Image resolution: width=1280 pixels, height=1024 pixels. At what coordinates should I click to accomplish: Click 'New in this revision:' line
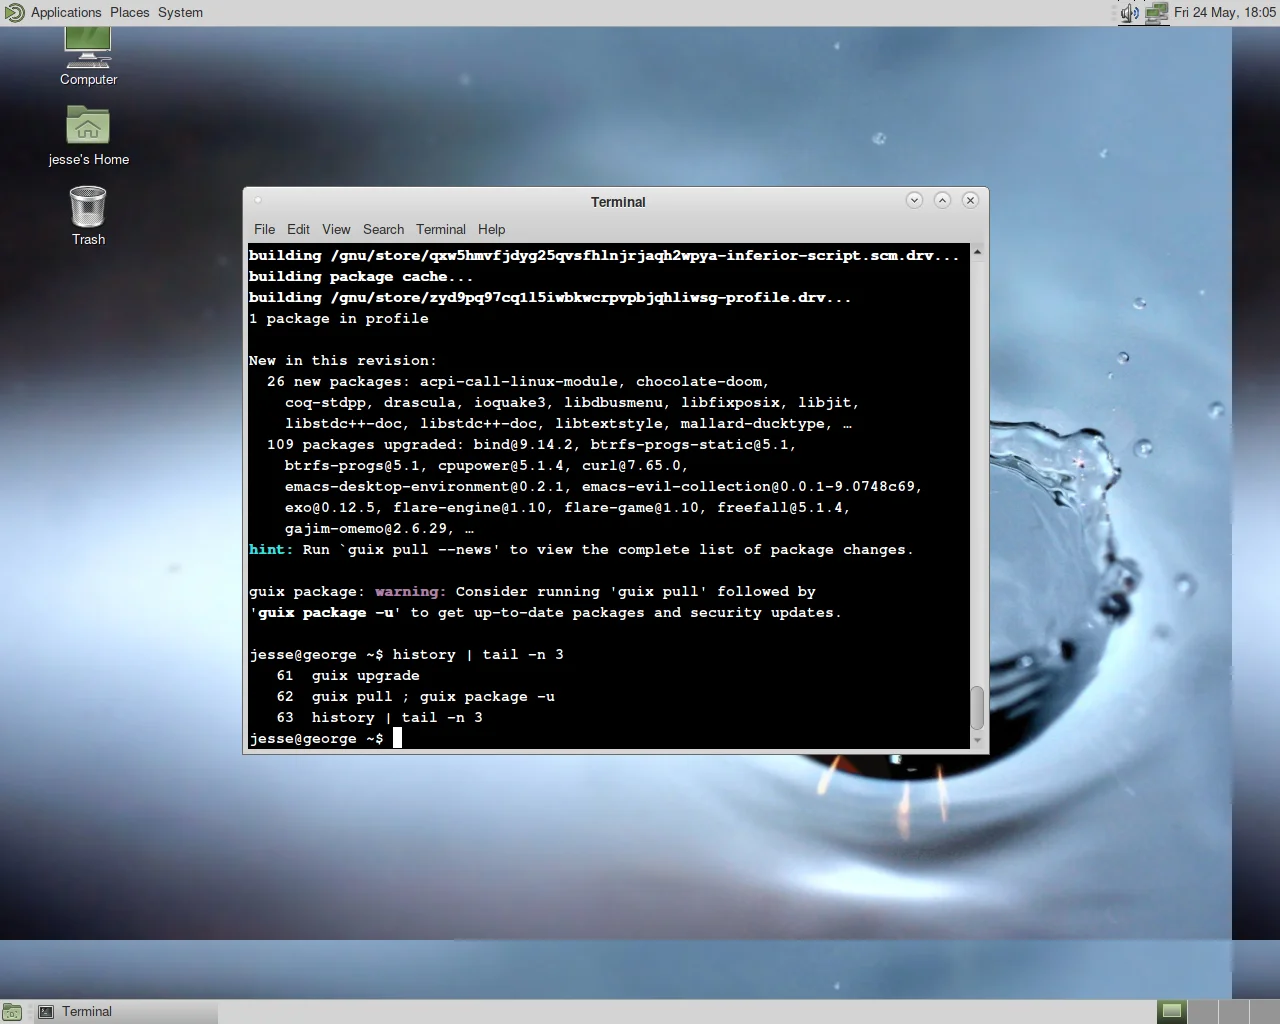pyautogui.click(x=343, y=360)
